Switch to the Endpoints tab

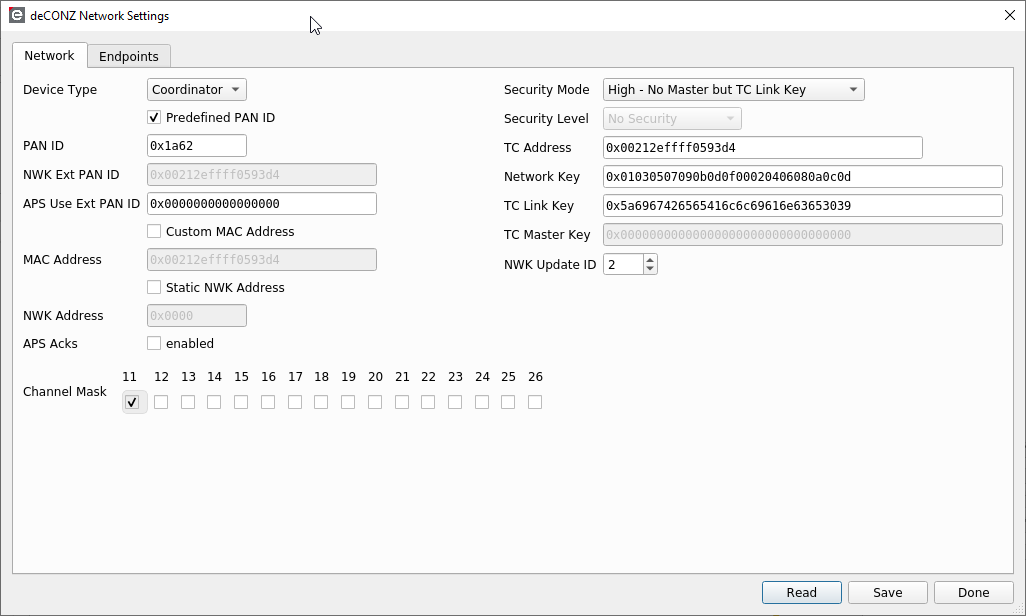(x=129, y=56)
